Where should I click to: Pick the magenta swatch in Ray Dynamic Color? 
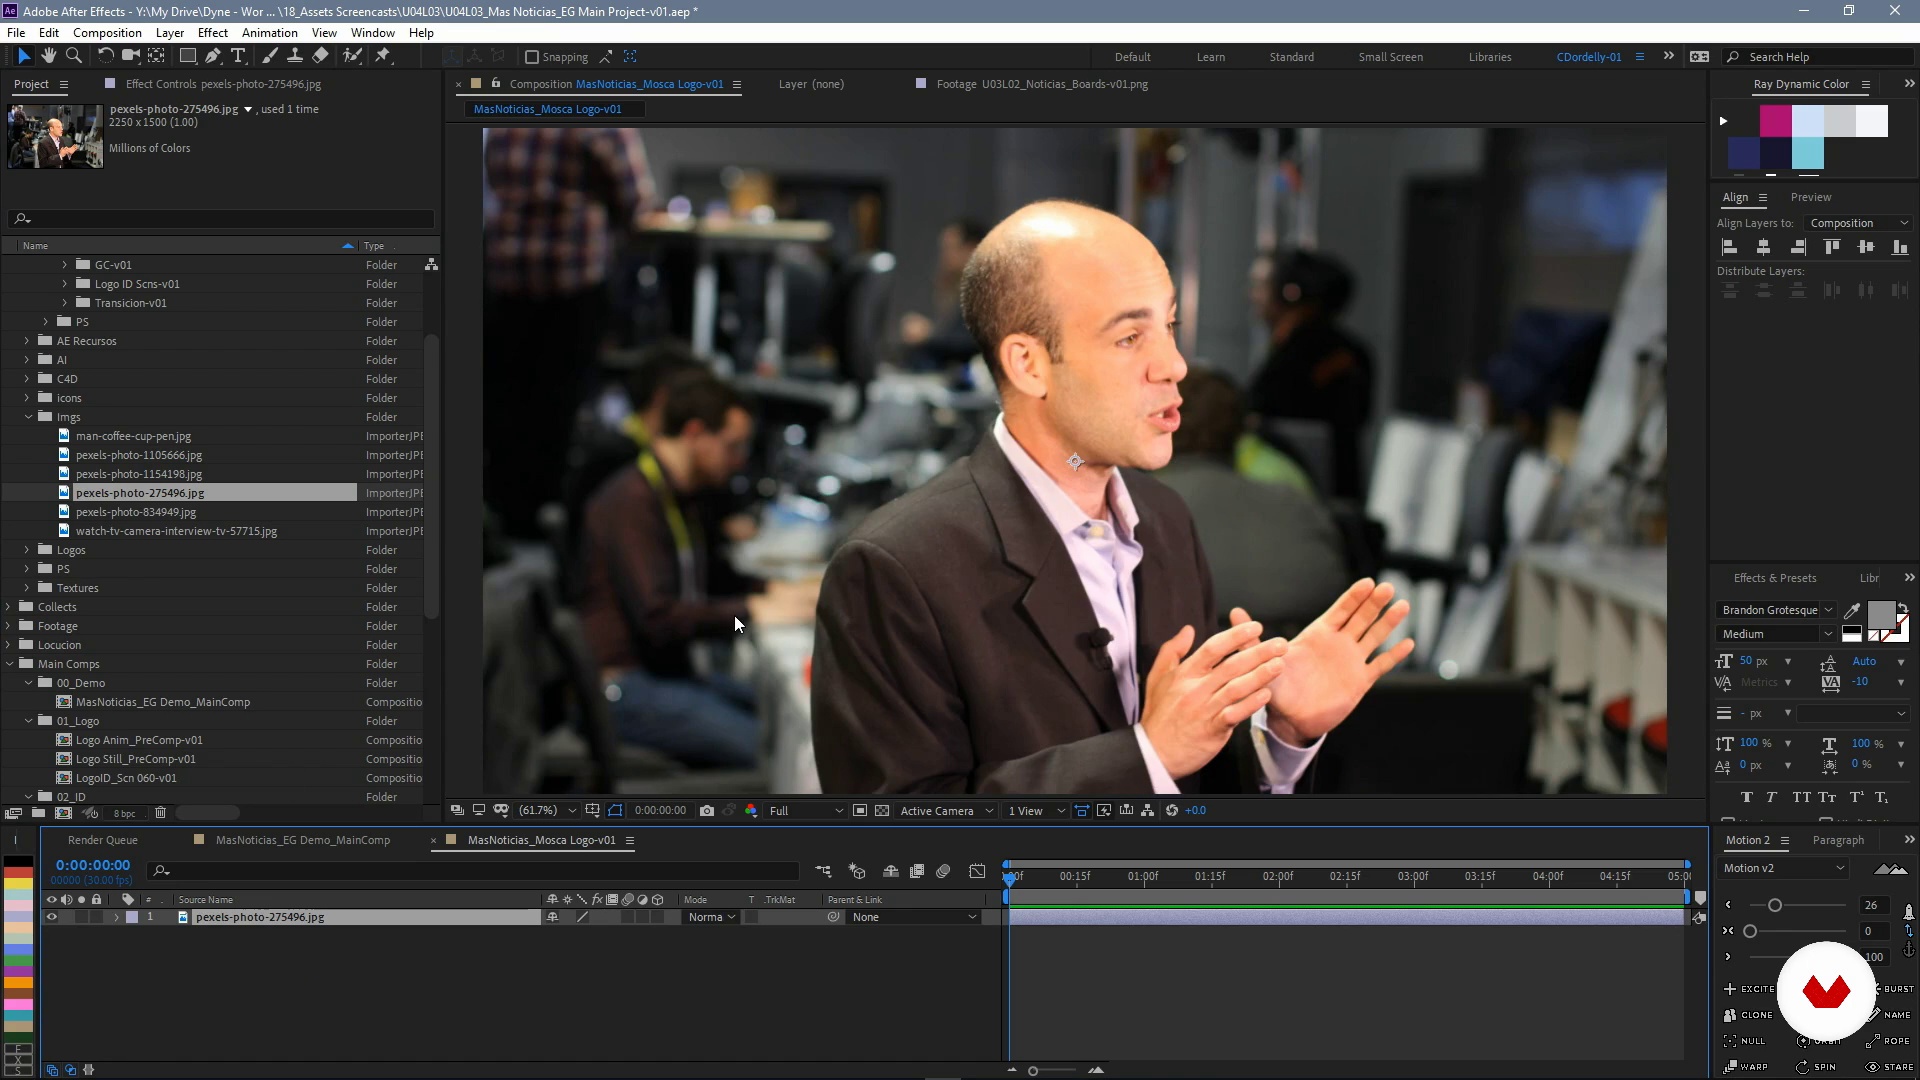point(1776,121)
